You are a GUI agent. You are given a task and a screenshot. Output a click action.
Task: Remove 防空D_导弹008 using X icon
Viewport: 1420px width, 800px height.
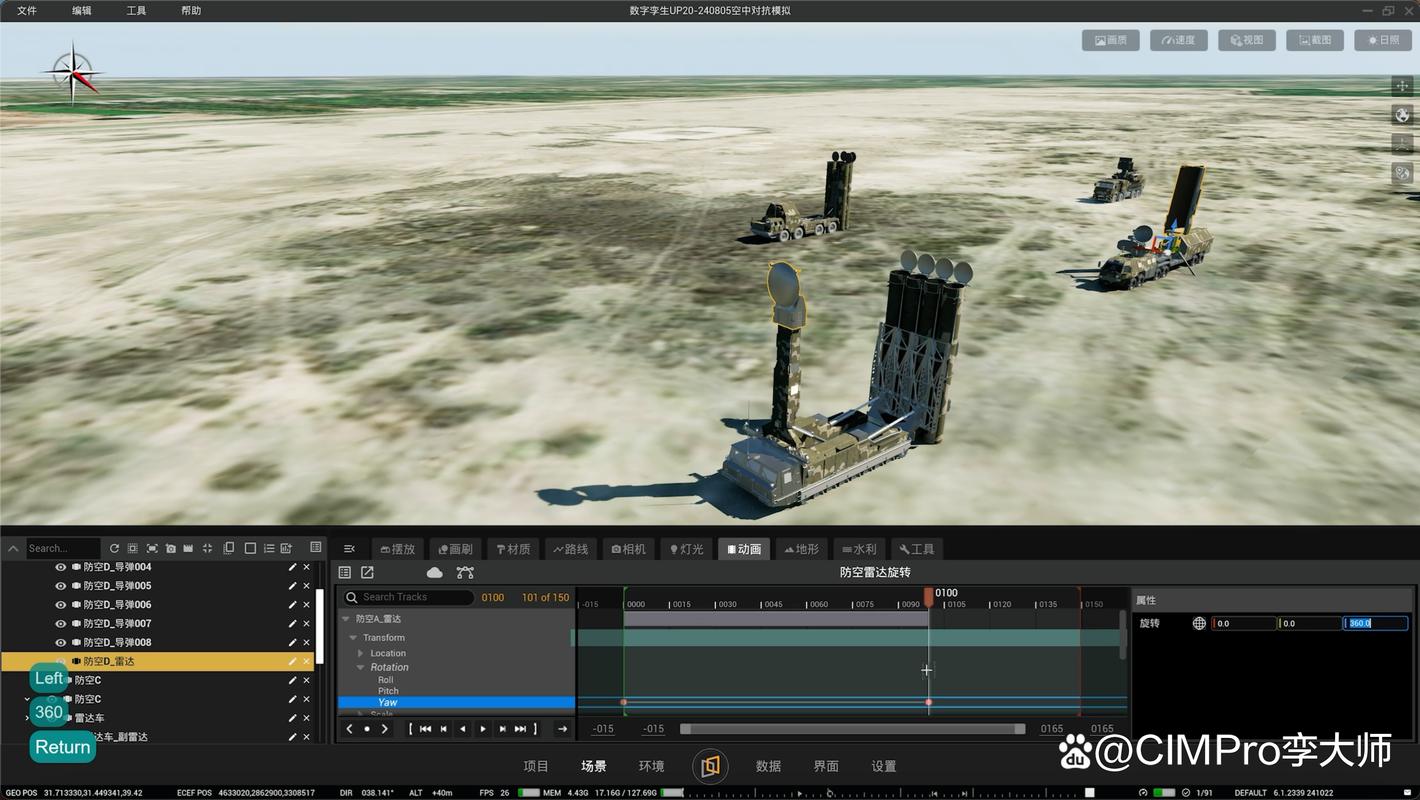(x=307, y=642)
